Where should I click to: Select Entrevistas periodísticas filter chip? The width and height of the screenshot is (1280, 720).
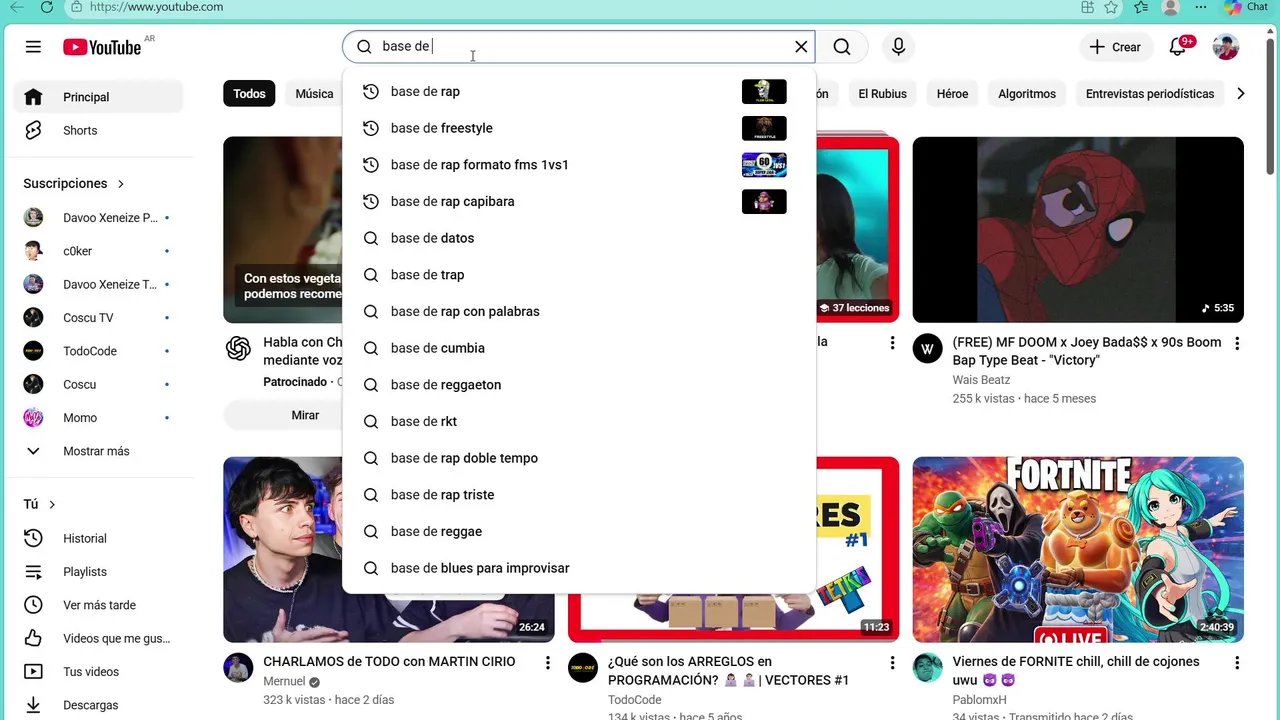(1150, 94)
